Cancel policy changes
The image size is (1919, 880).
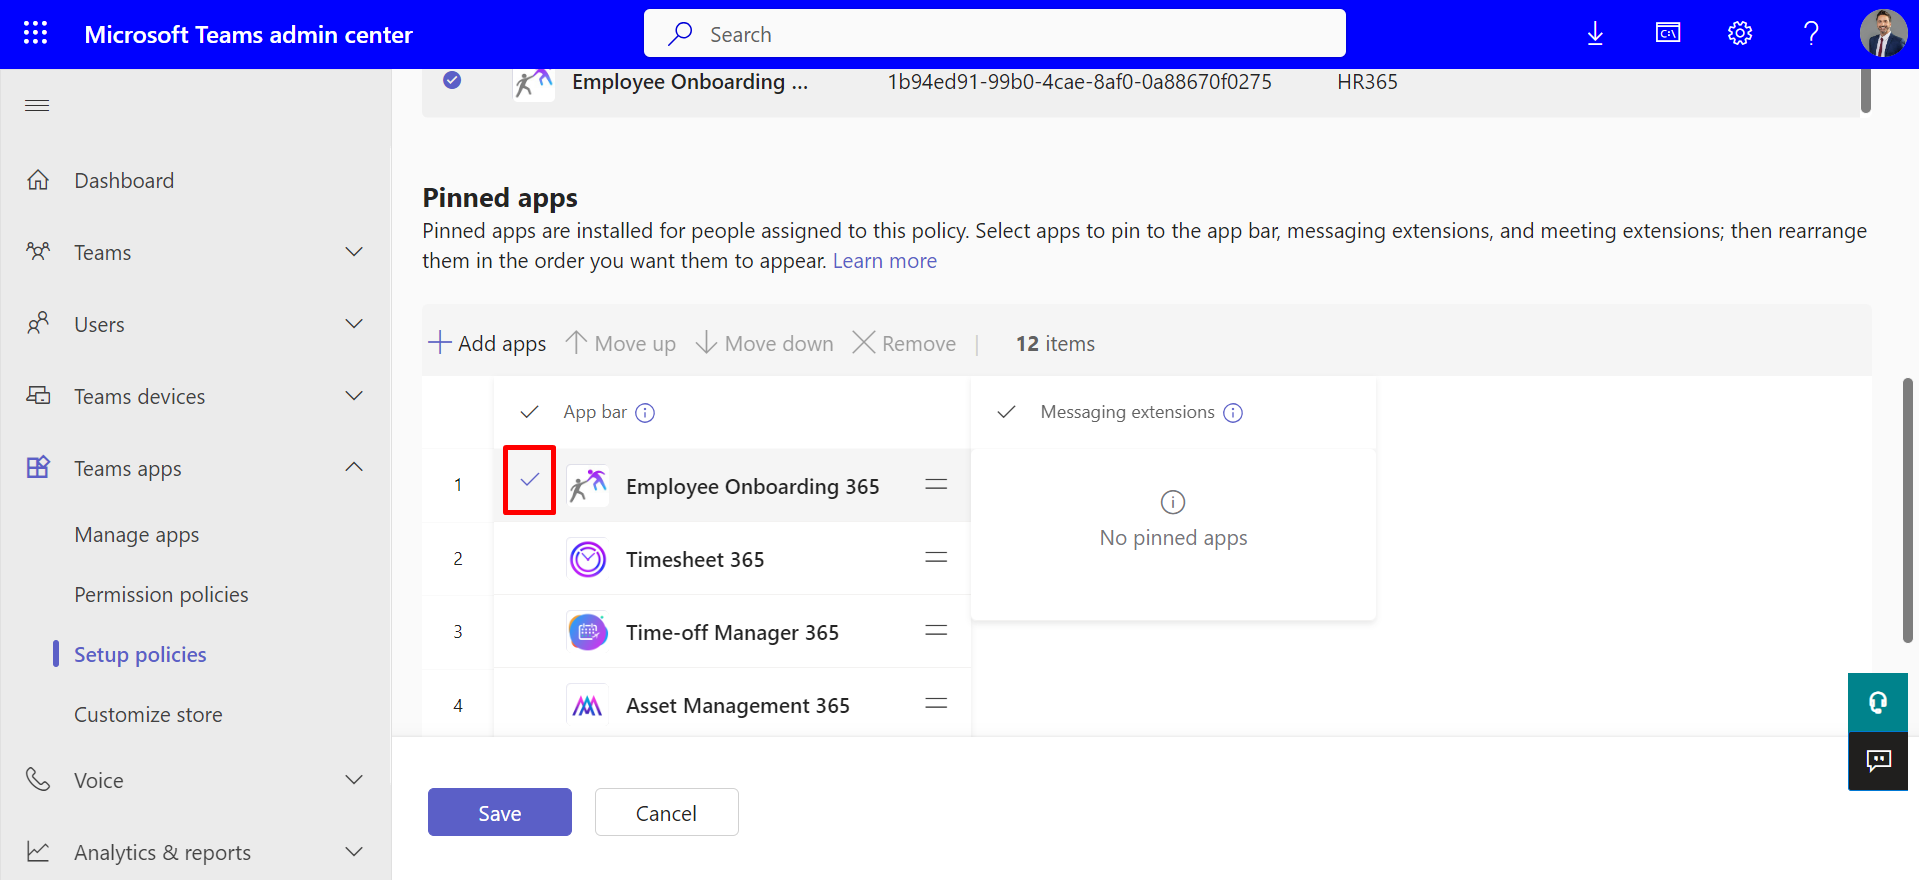click(667, 812)
